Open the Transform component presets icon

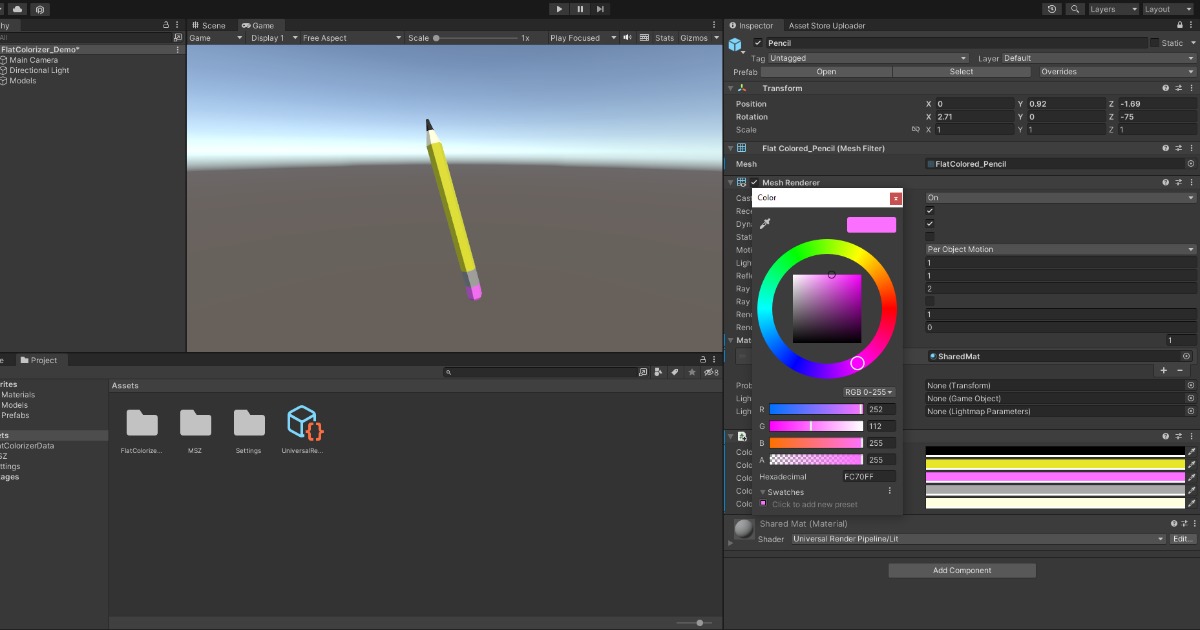(1177, 88)
